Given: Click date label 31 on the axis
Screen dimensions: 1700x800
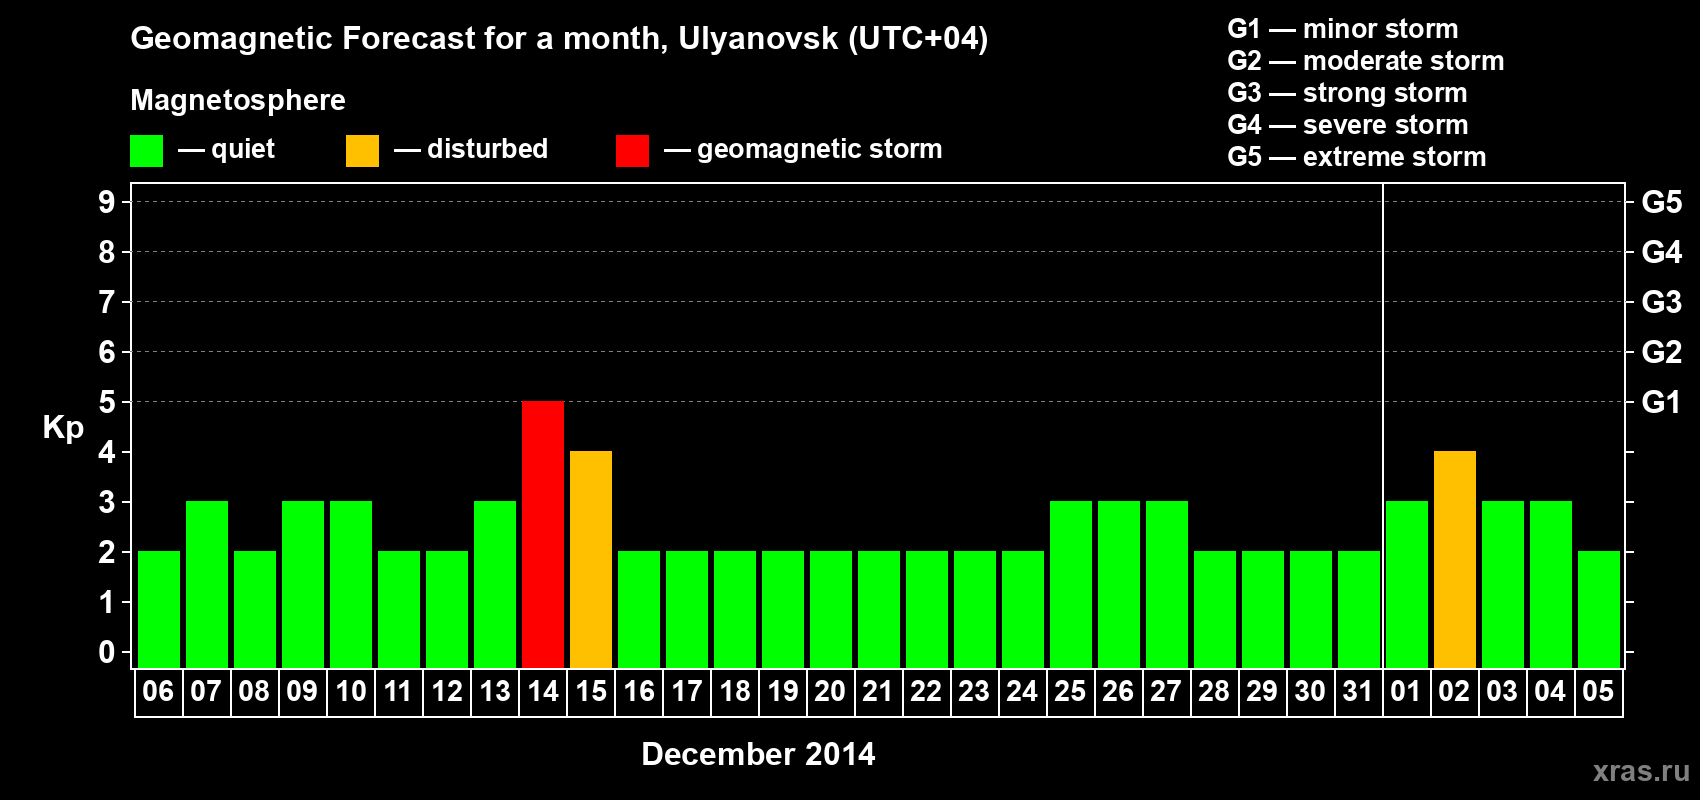Looking at the screenshot, I should [1358, 691].
